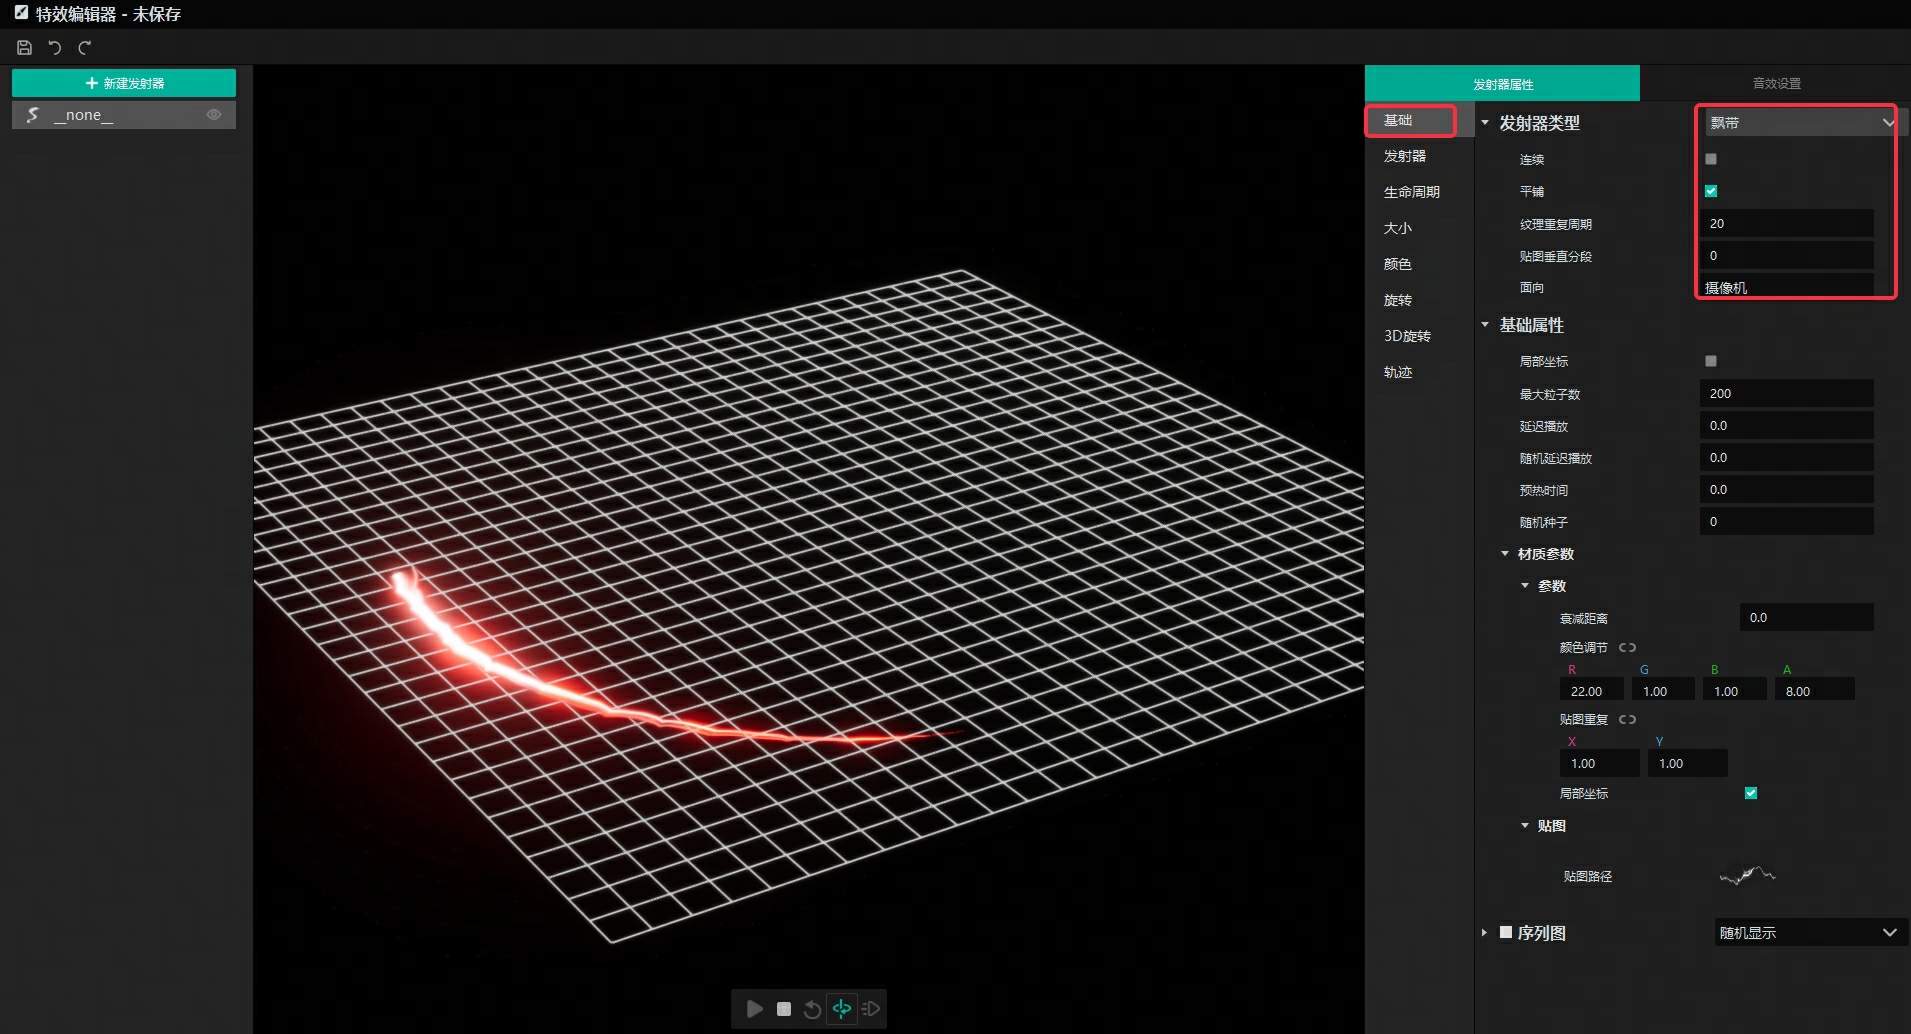Click the link icon next to 颜色调节
The image size is (1911, 1034).
[x=1627, y=648]
